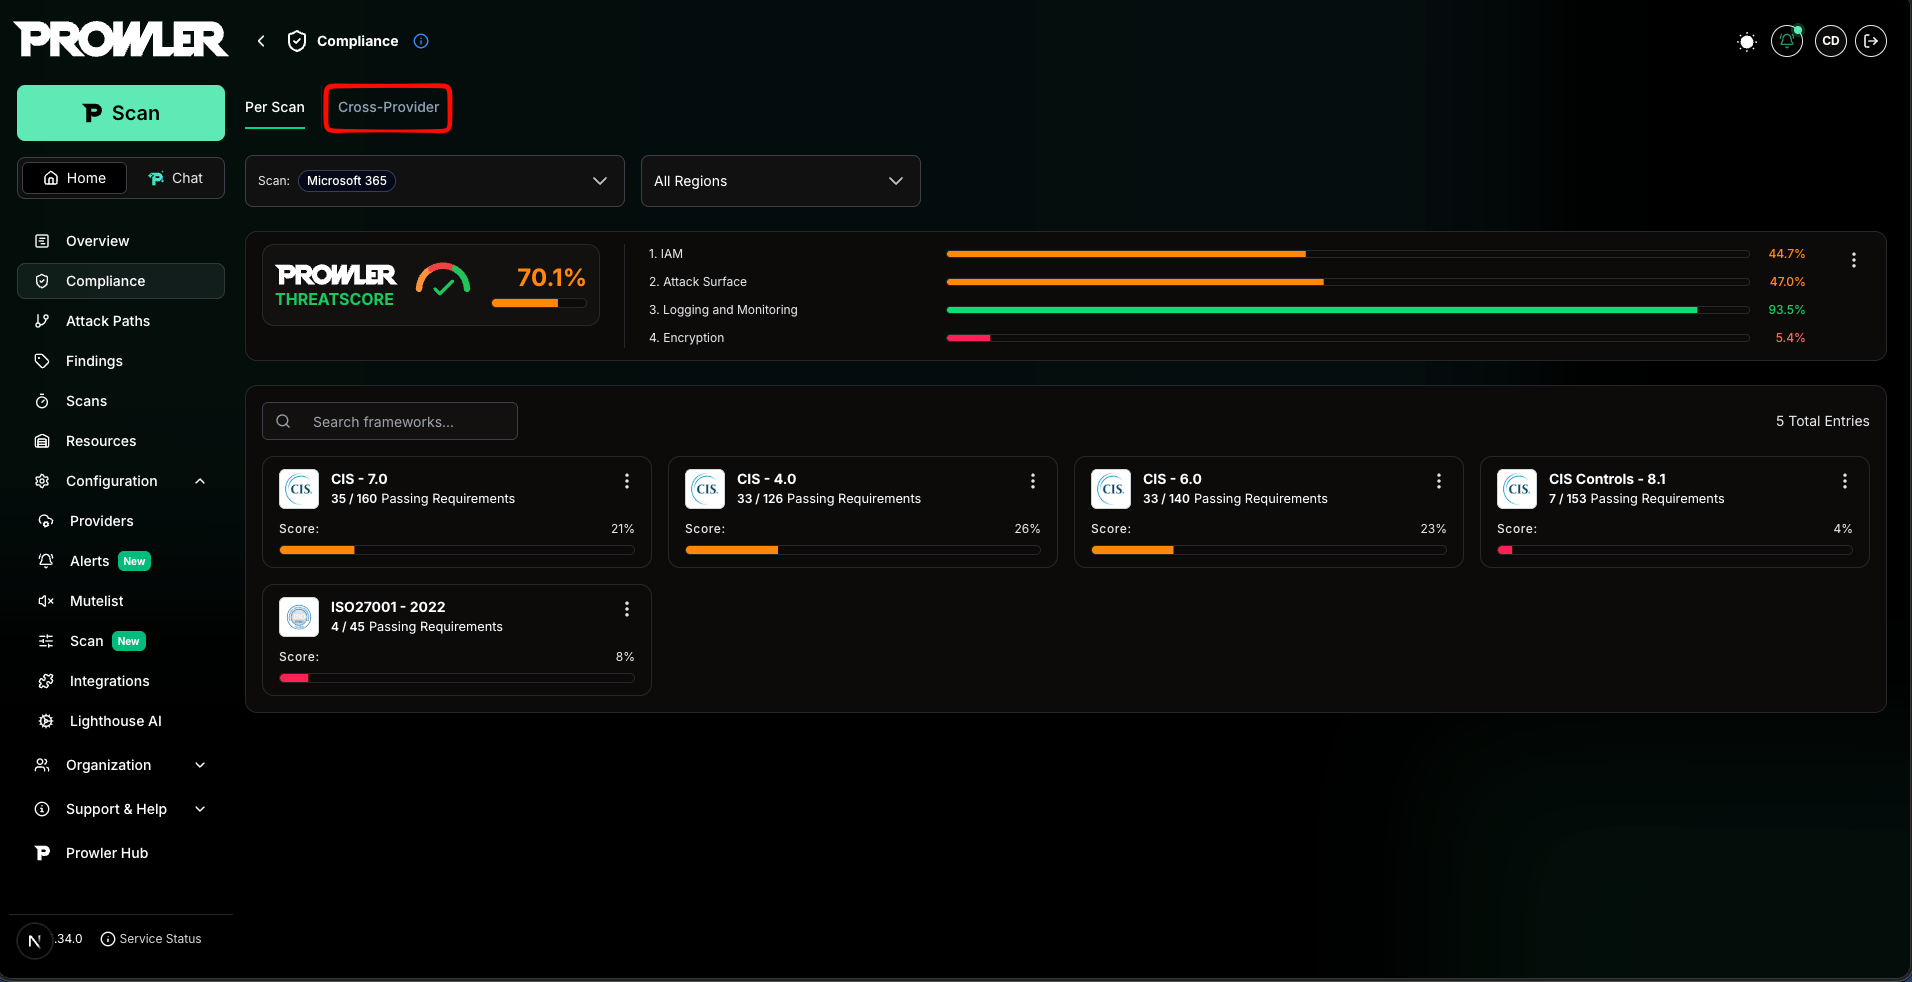Switch to the Chat view
This screenshot has width=1912, height=982.
tap(175, 178)
